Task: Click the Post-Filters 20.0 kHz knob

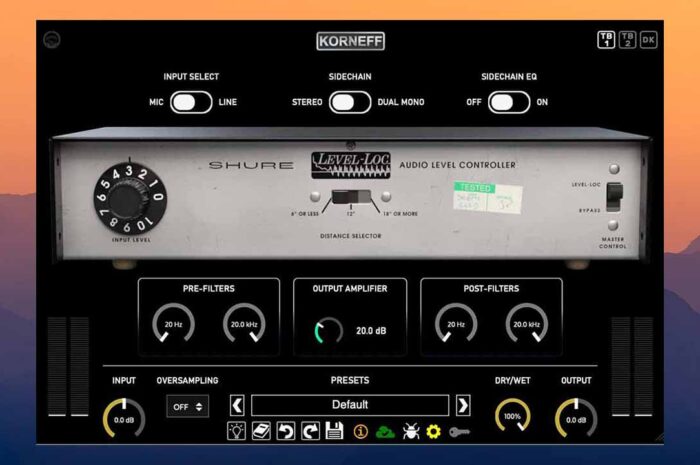Action: click(527, 324)
